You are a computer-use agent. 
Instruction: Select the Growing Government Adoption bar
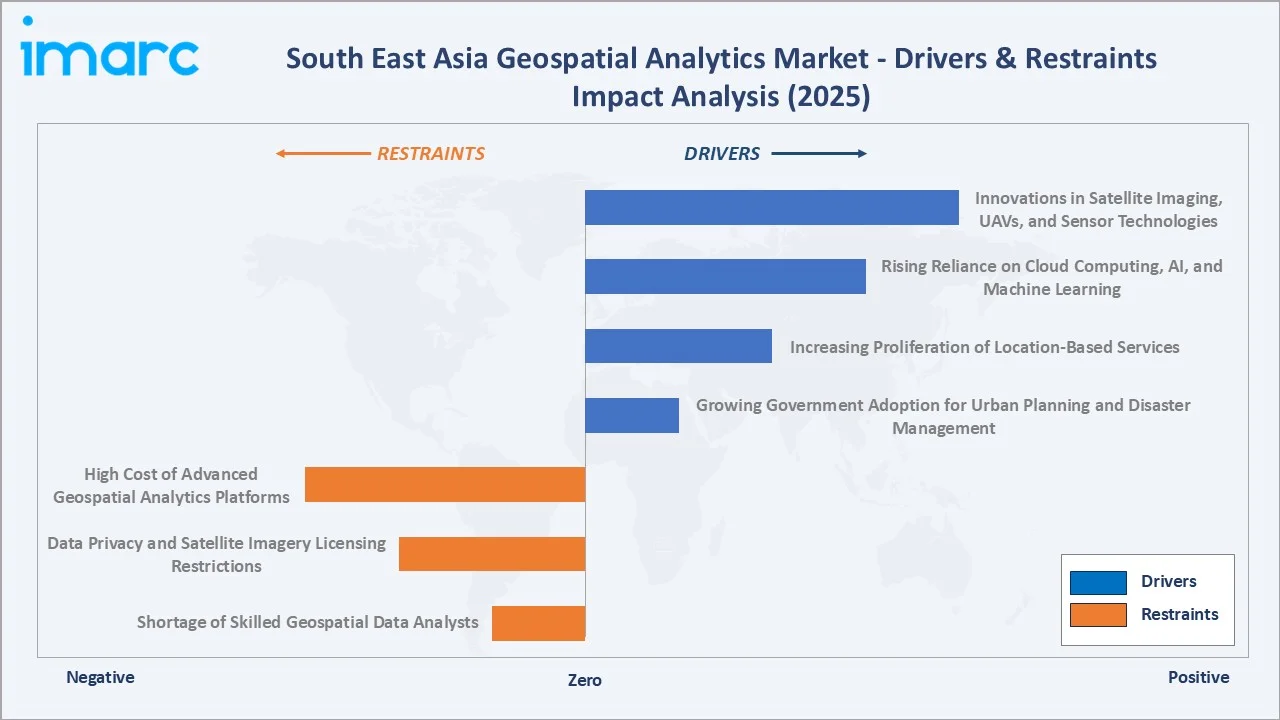[x=632, y=415]
